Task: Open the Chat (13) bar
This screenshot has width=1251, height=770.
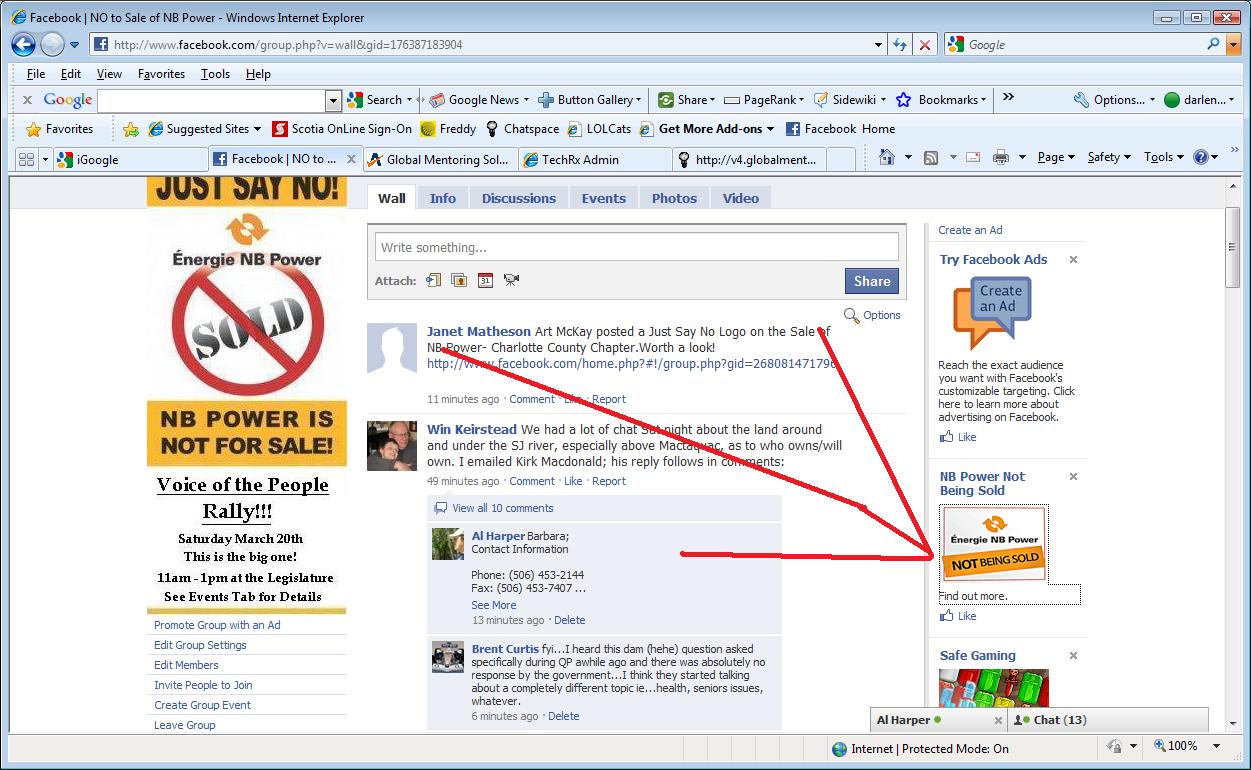Action: 1107,720
